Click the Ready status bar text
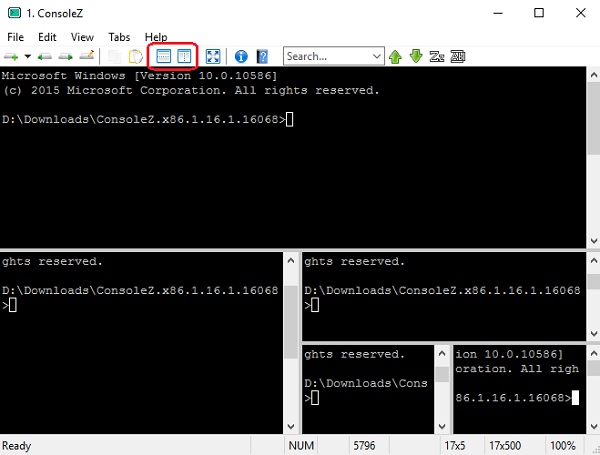 click(16, 446)
